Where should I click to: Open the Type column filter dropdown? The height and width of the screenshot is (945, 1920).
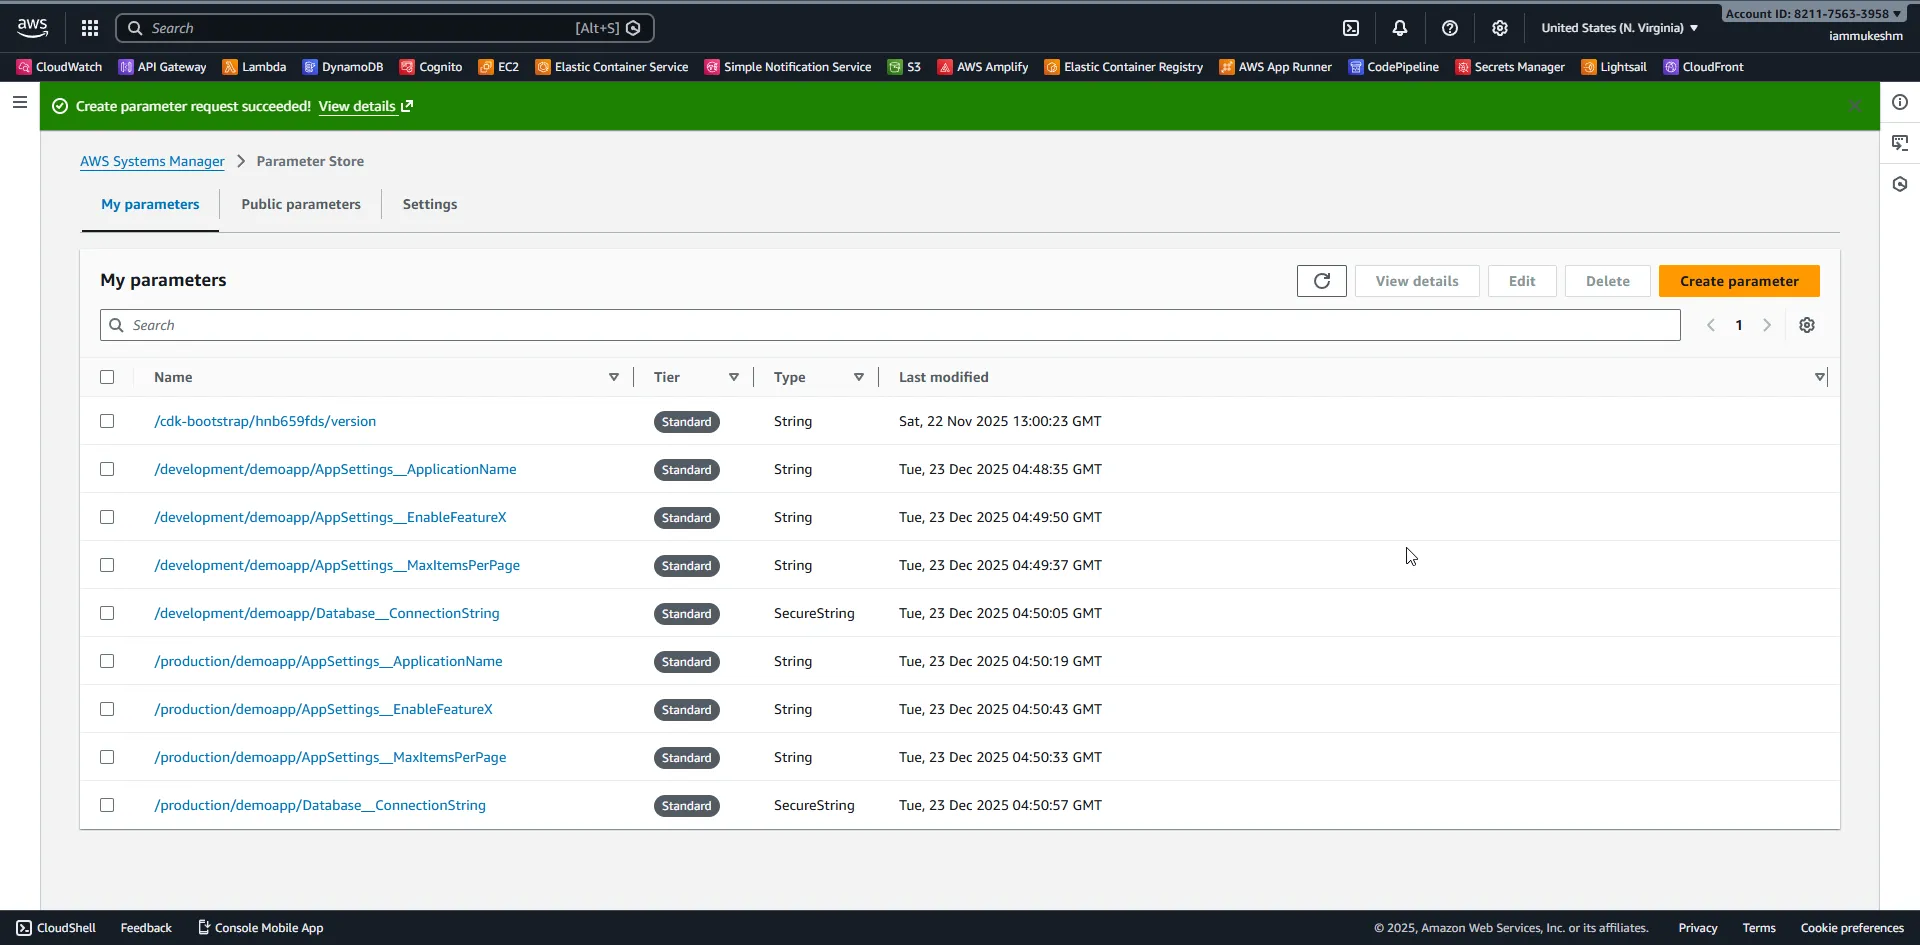pos(858,377)
